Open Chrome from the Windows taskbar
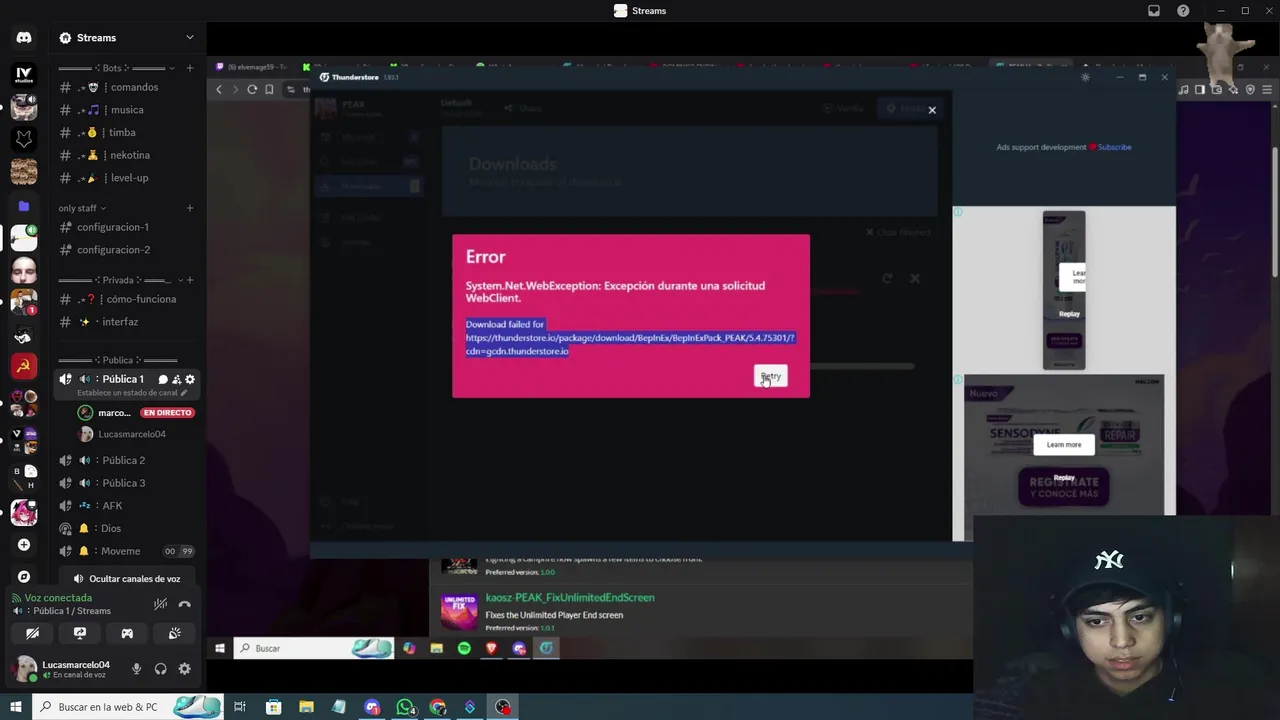The width and height of the screenshot is (1280, 720). (438, 707)
